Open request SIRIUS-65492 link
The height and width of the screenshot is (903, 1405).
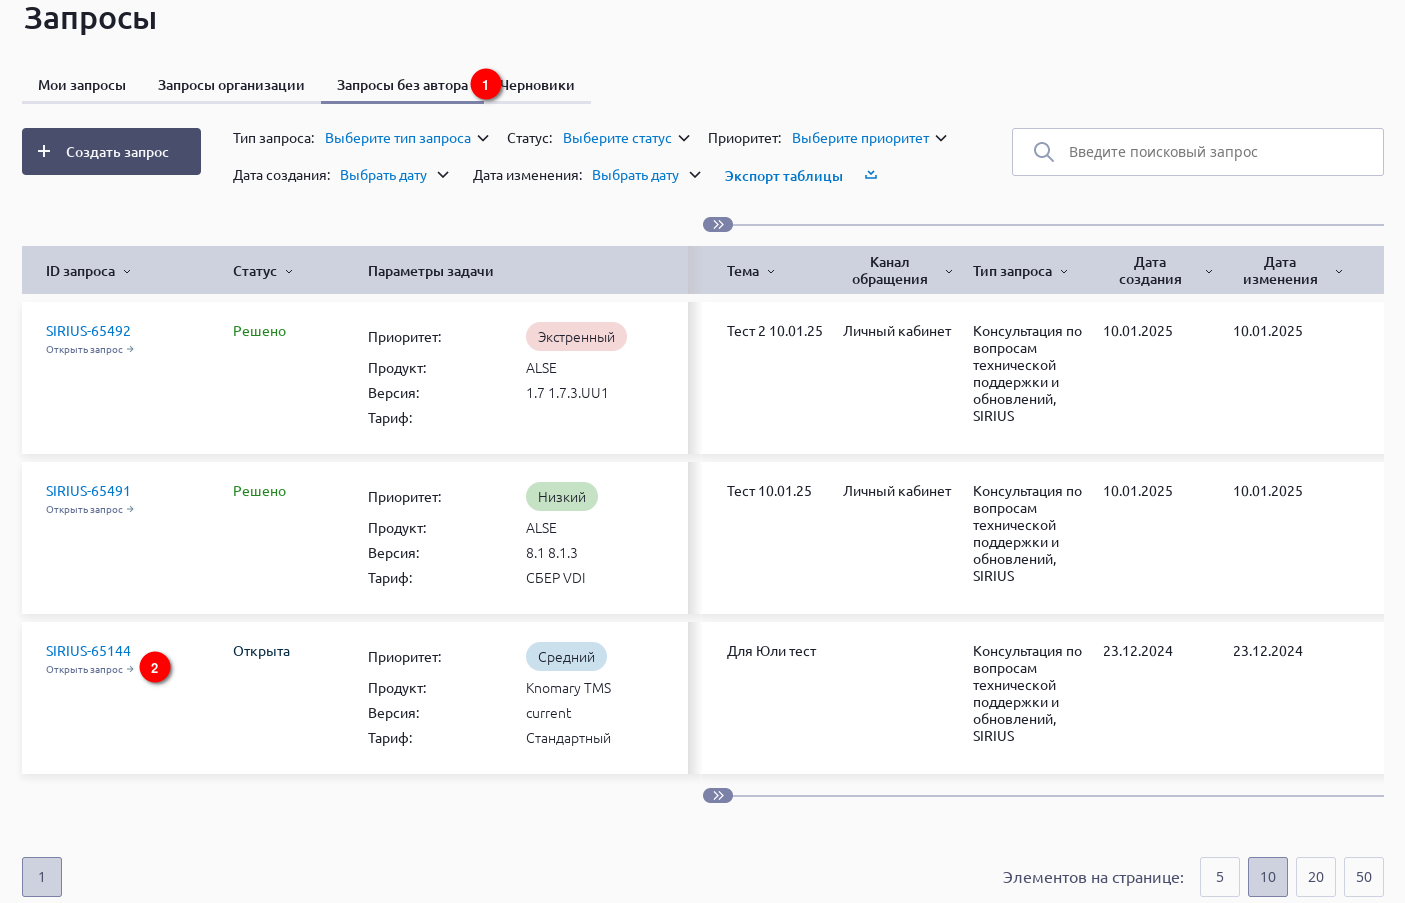tap(88, 331)
